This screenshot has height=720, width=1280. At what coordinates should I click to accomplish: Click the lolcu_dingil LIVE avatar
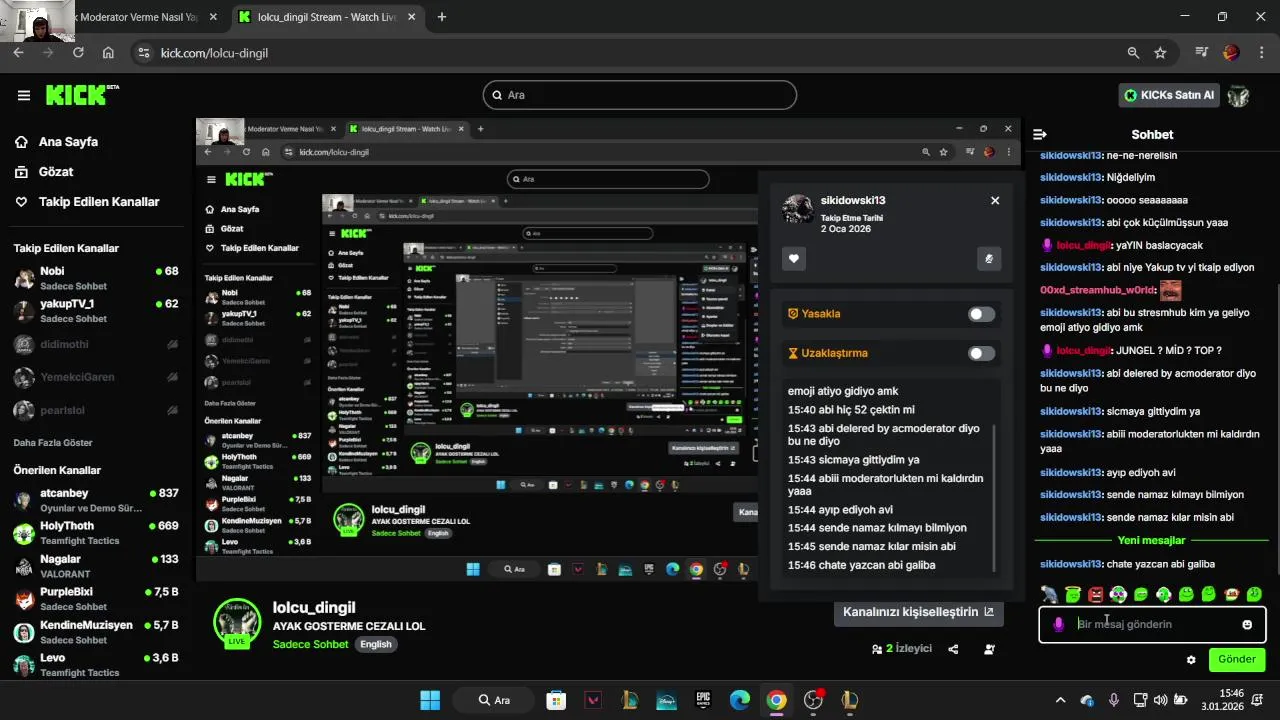(237, 623)
